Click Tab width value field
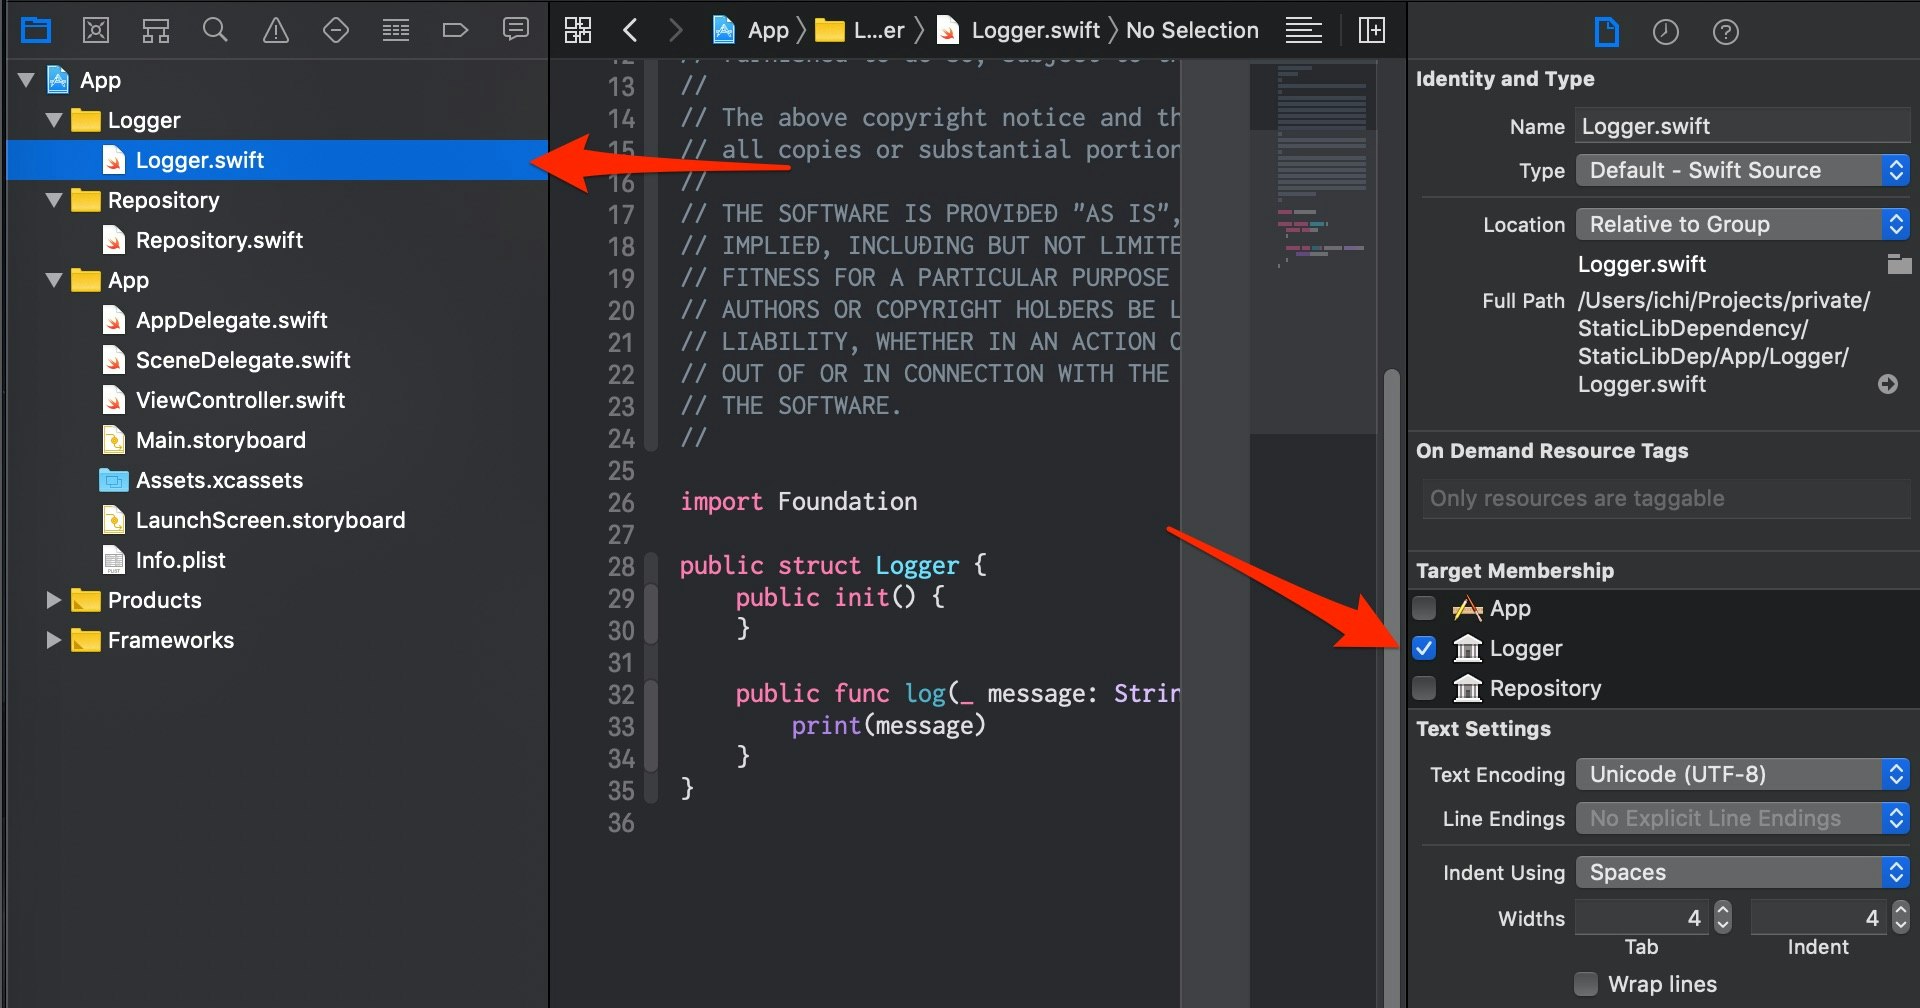Viewport: 1920px width, 1008px height. point(1643,917)
